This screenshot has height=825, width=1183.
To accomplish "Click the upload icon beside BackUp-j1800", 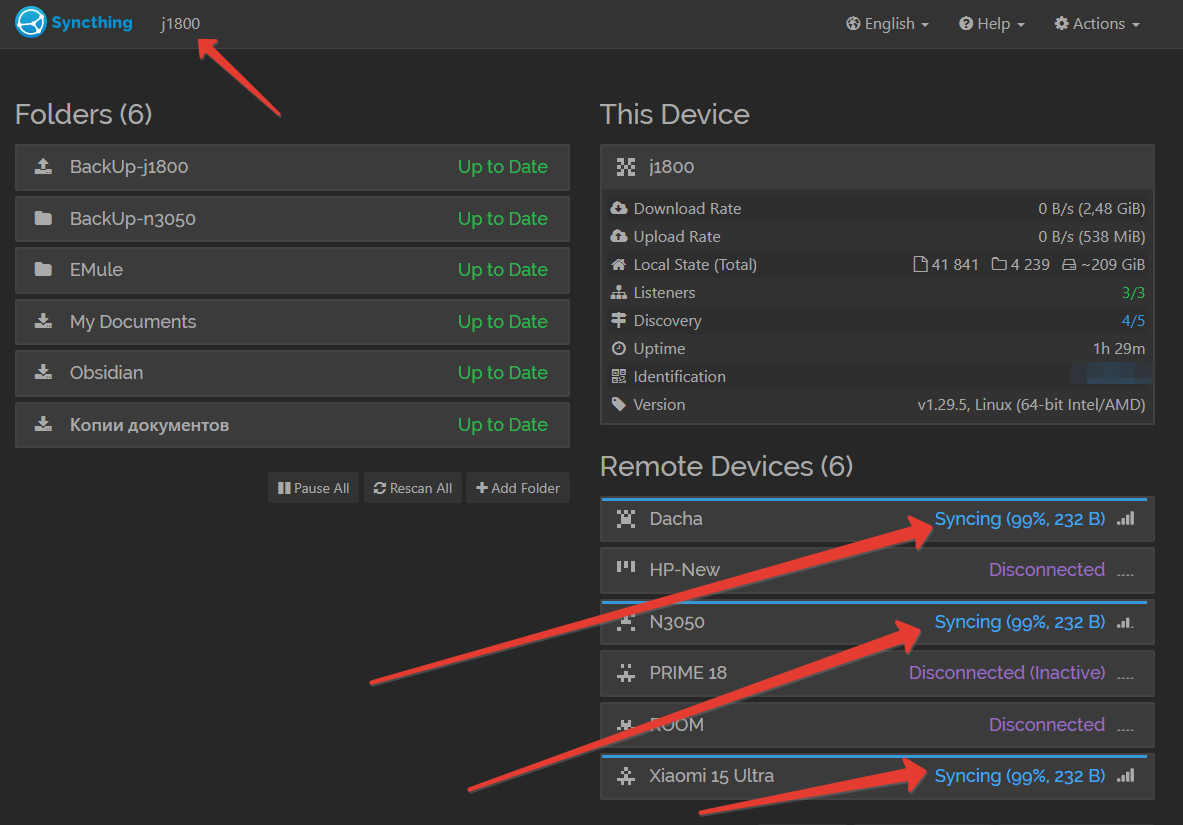I will (44, 166).
